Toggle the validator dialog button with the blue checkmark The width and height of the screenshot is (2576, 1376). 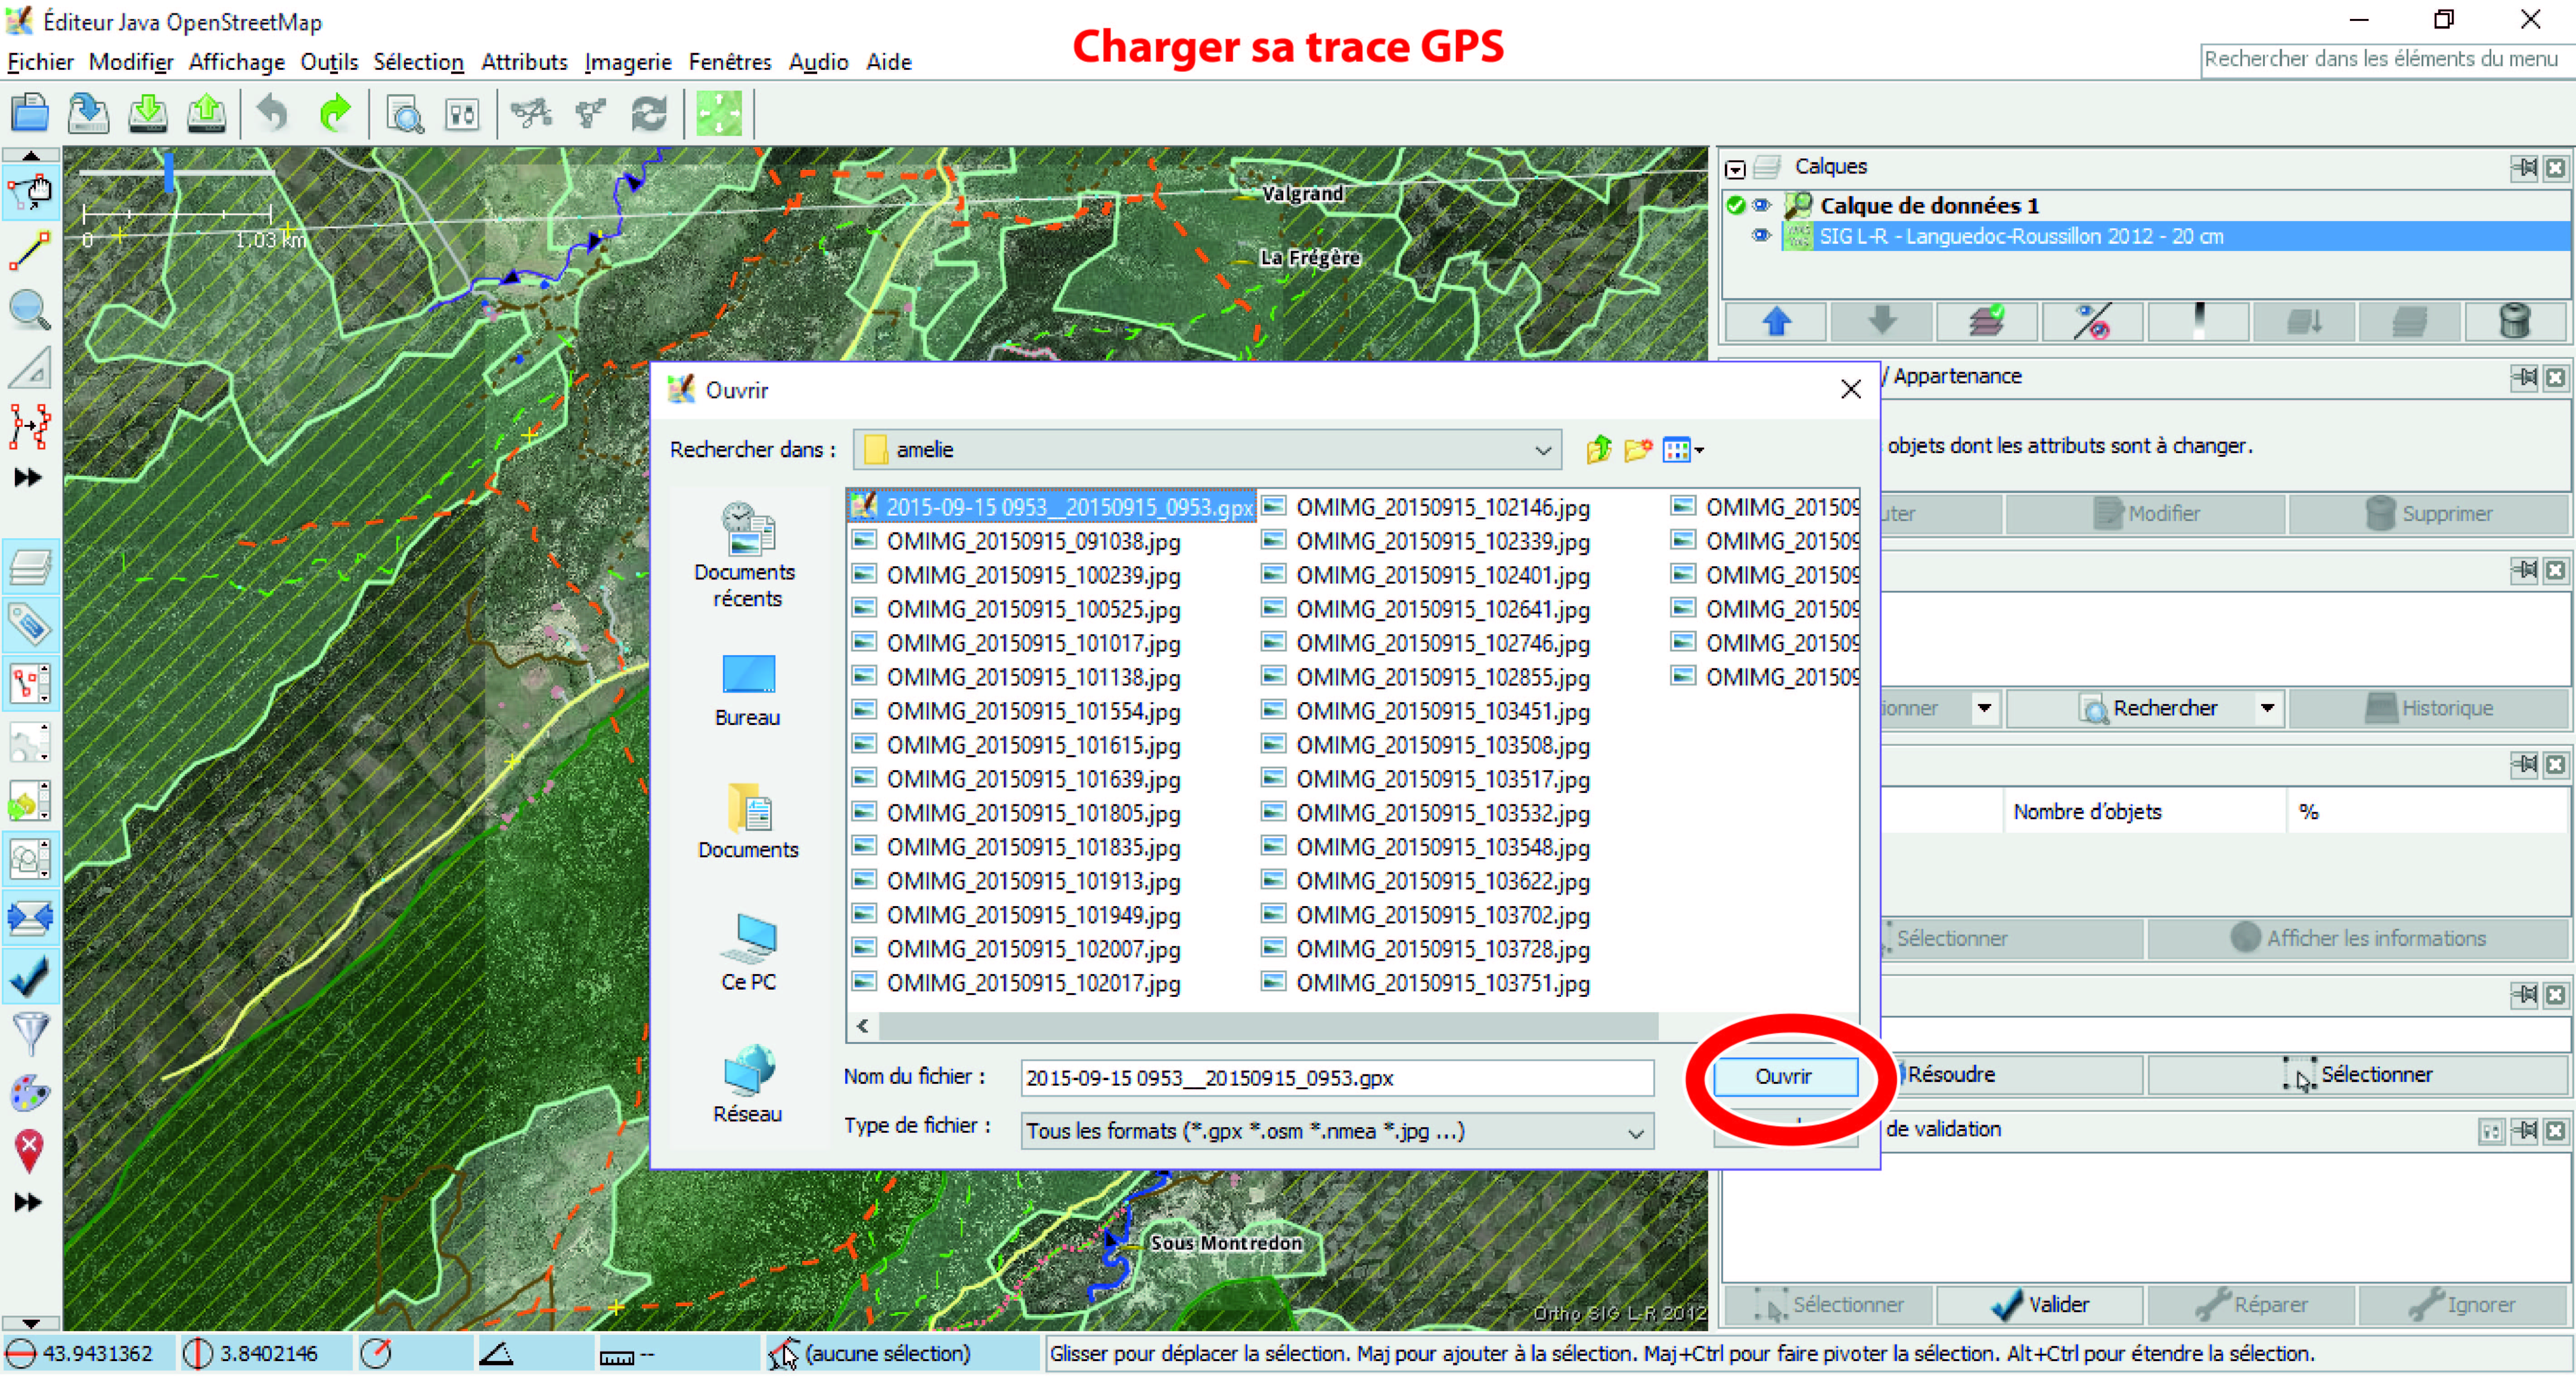click(30, 976)
